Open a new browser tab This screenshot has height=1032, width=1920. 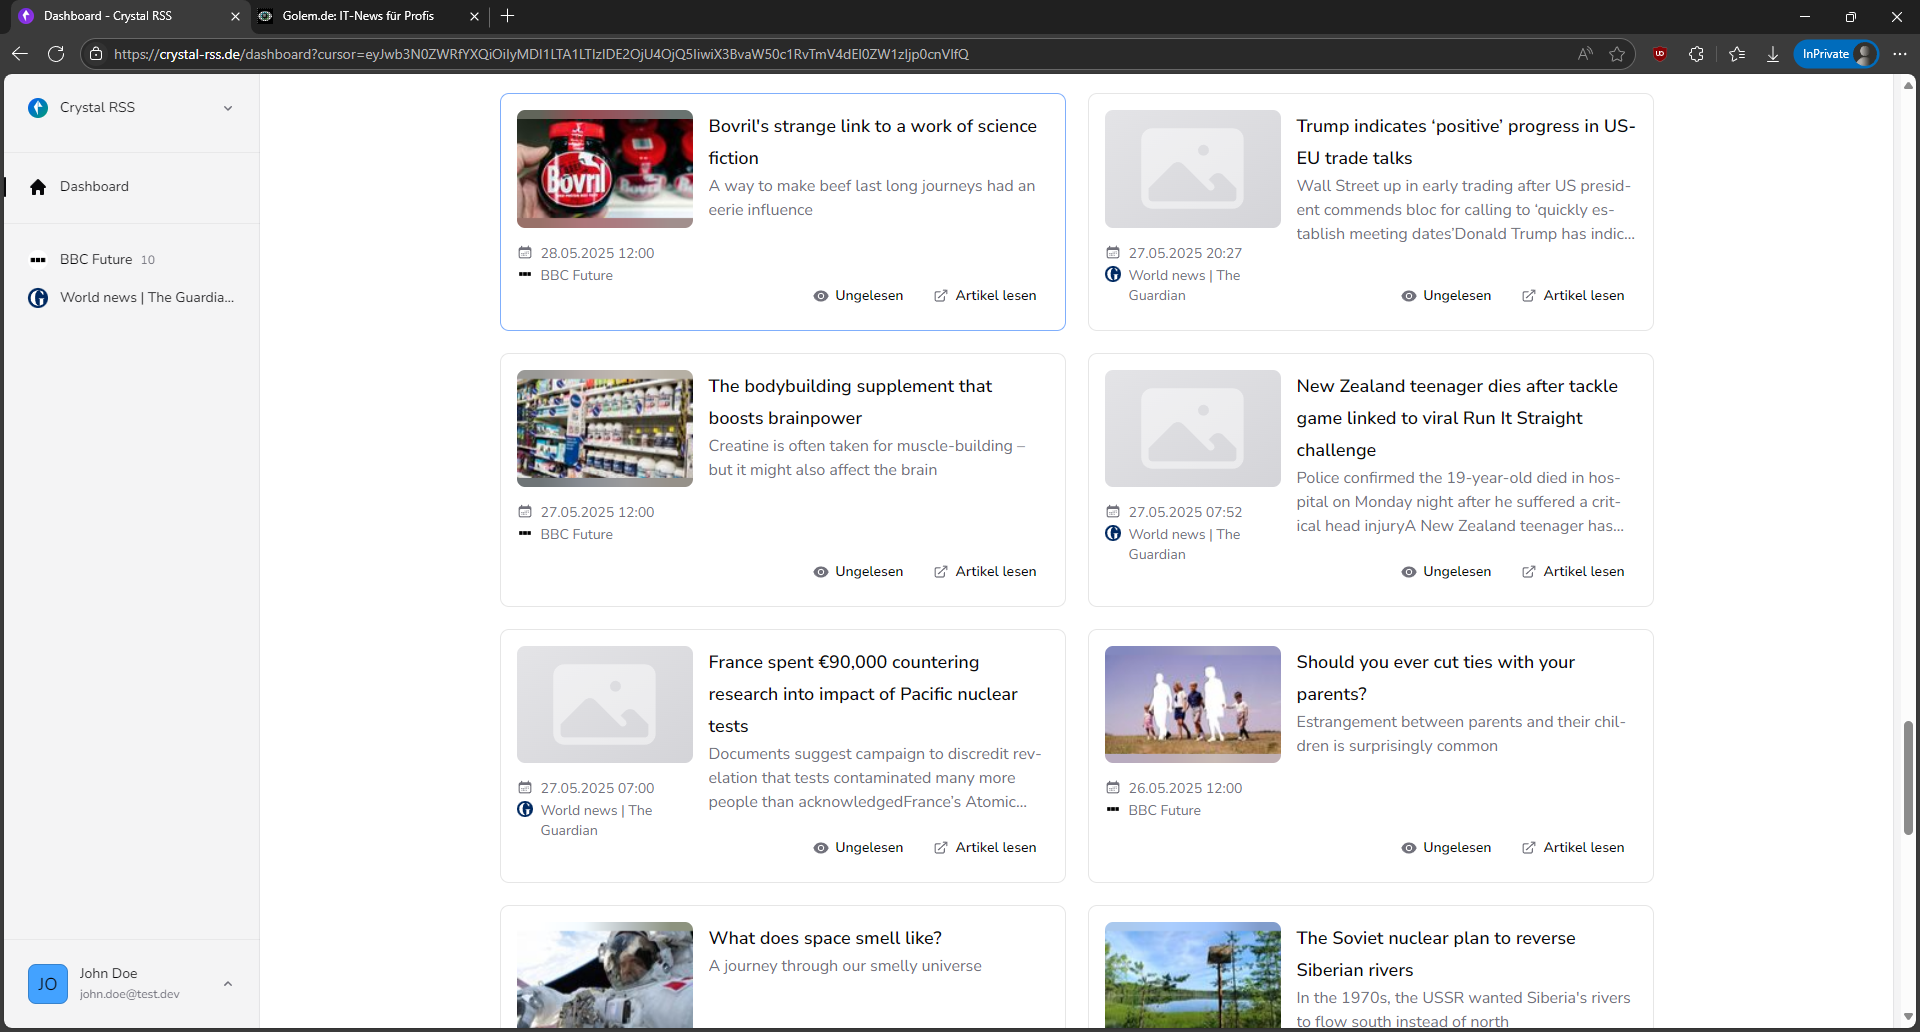[508, 16]
